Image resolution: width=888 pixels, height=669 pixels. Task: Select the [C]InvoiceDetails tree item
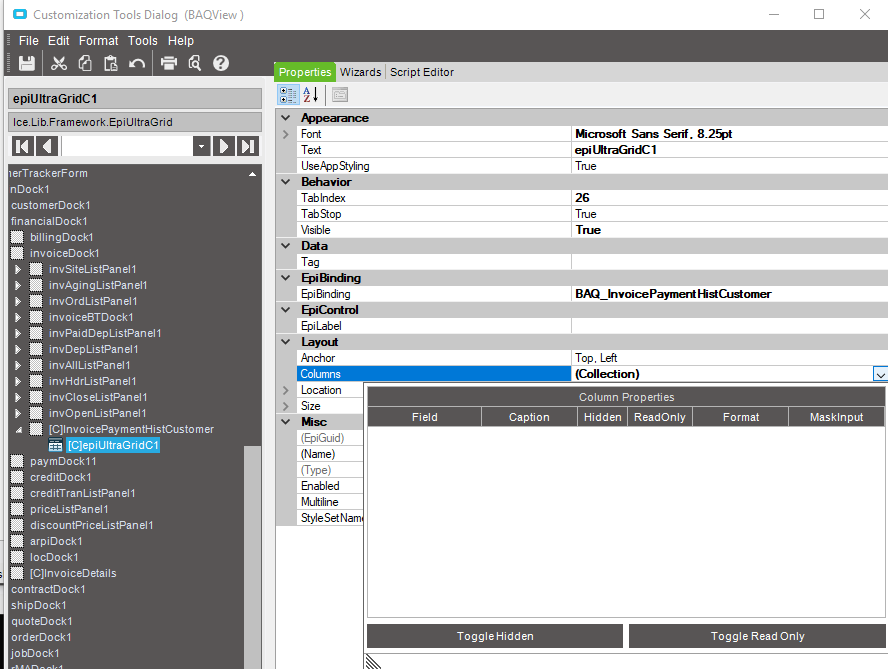point(73,573)
